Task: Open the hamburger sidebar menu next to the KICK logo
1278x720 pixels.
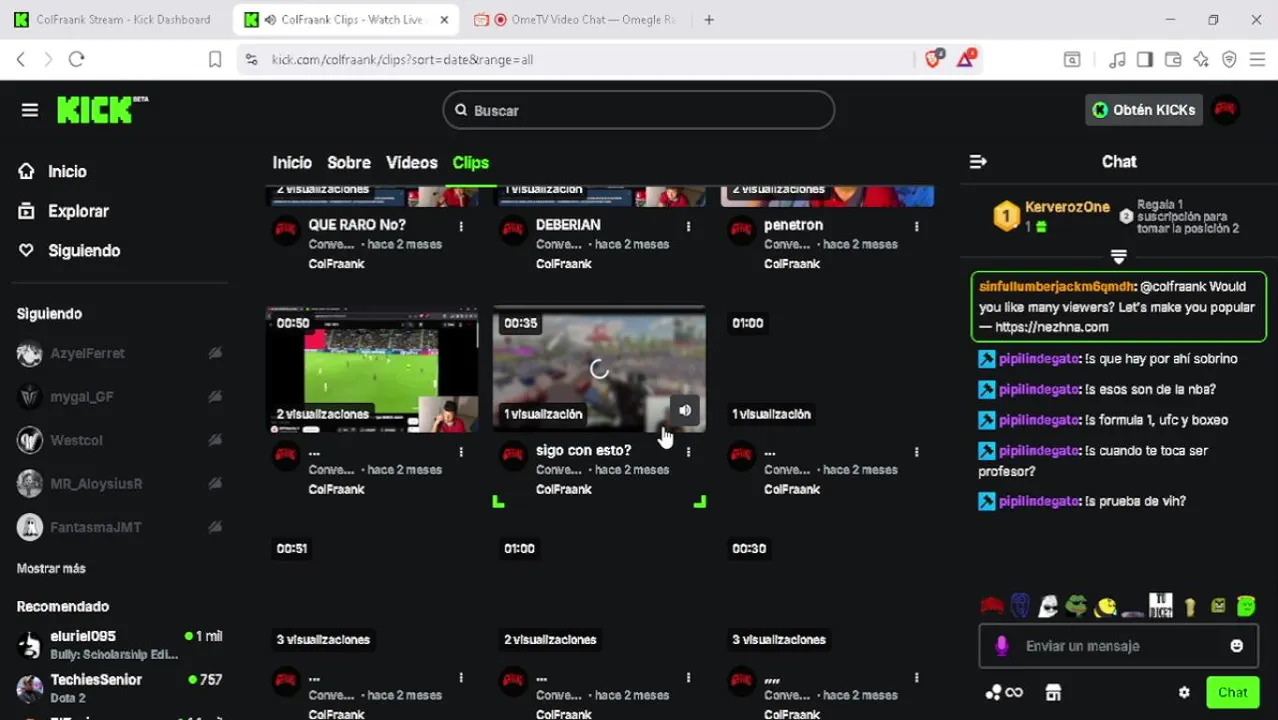Action: coord(30,110)
